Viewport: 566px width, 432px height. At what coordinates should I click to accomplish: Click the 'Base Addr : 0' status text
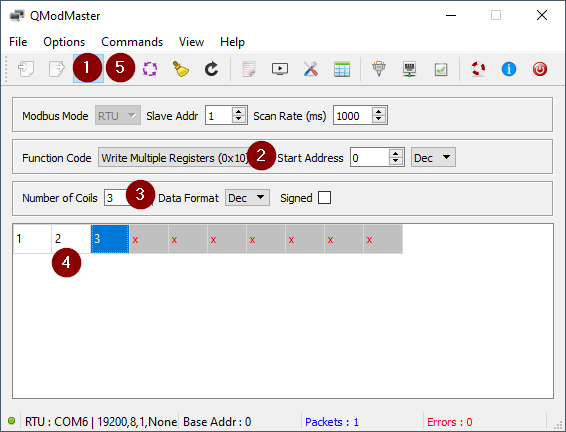pyautogui.click(x=217, y=422)
